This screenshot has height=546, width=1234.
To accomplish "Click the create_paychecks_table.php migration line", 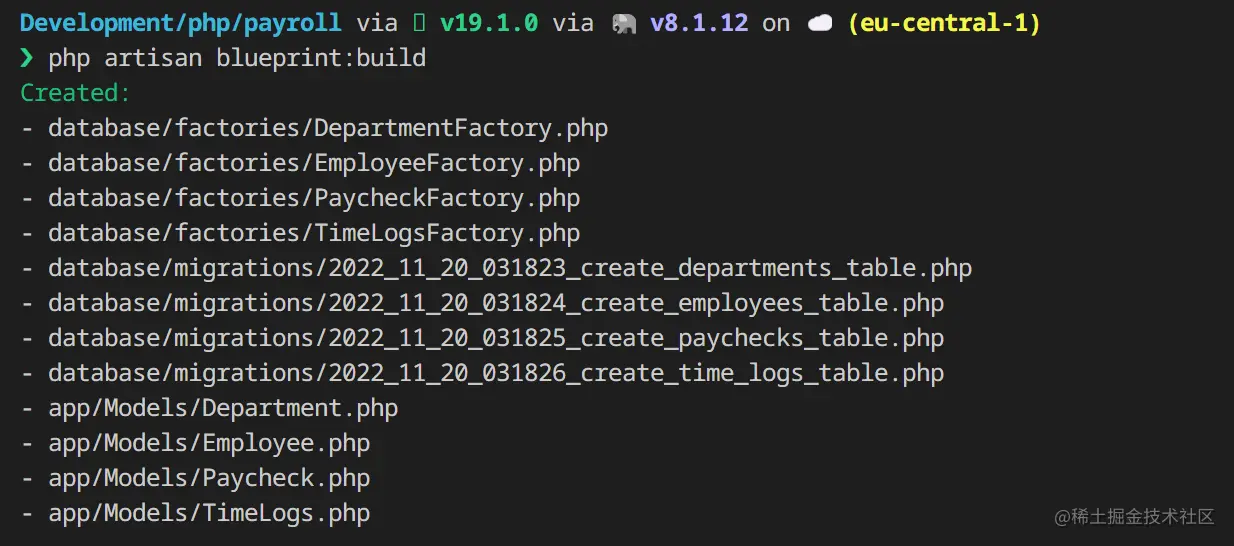I will (x=482, y=338).
